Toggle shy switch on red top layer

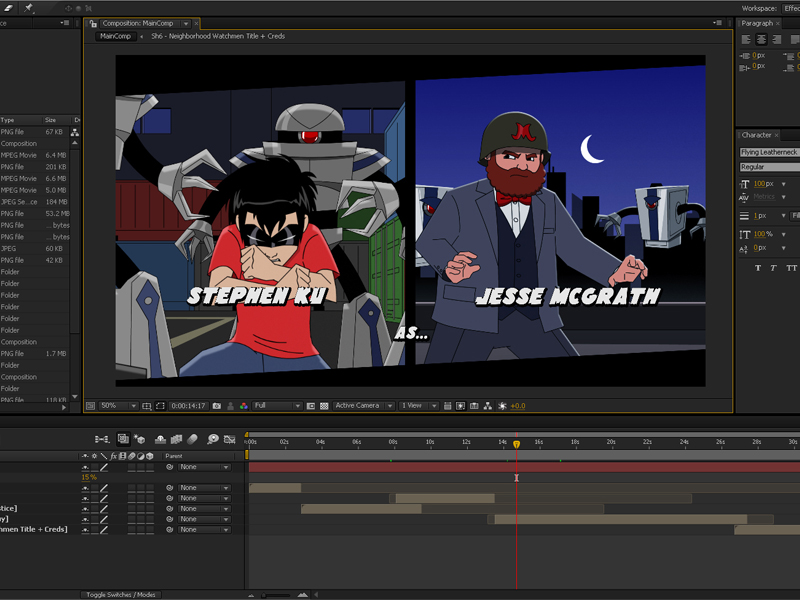click(x=85, y=467)
